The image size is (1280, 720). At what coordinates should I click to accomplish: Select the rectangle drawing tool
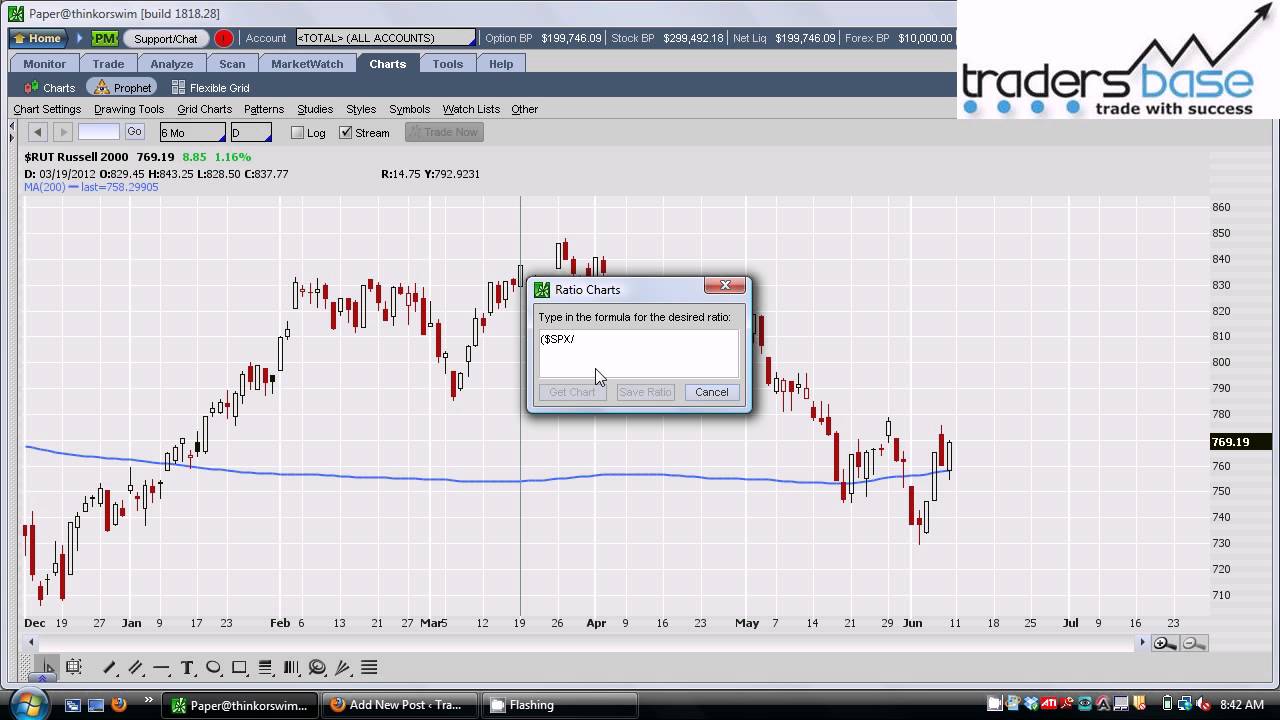(x=239, y=667)
